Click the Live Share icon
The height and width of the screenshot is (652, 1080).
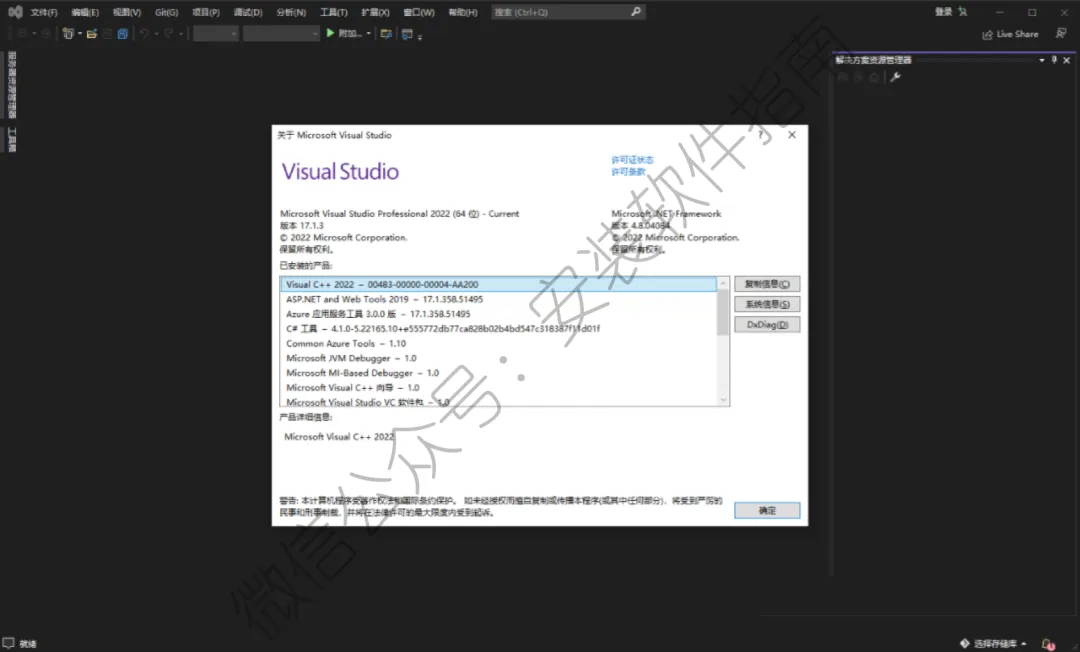[987, 34]
